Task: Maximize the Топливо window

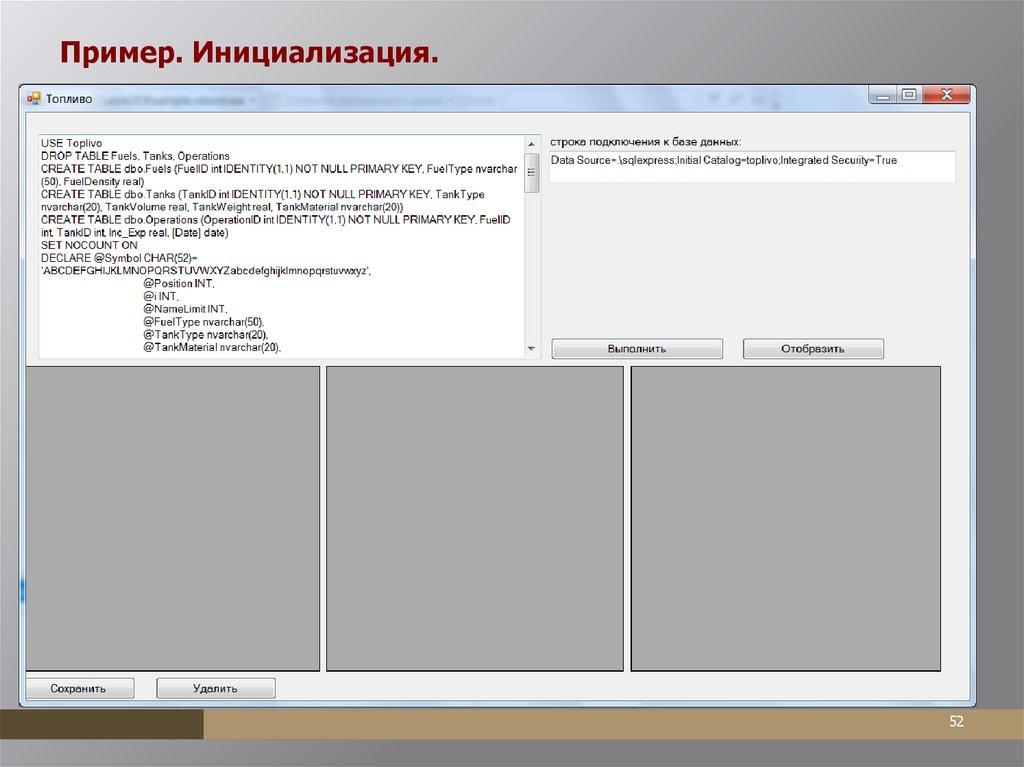Action: coord(908,95)
